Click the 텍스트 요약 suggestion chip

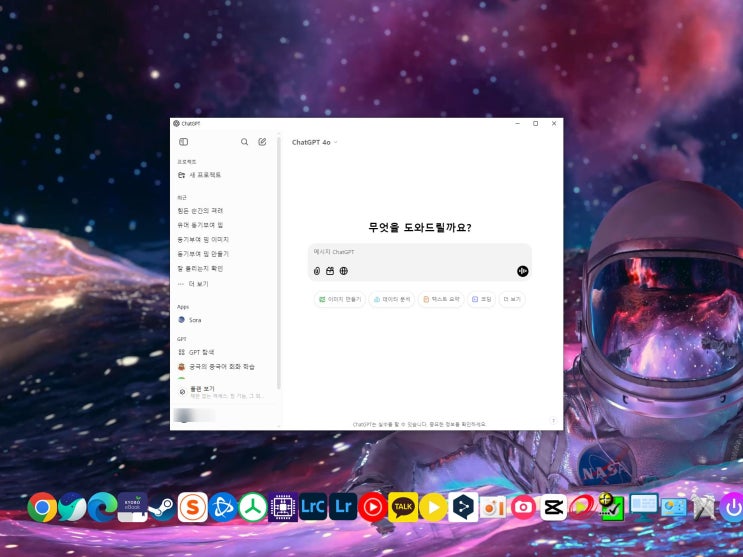pyautogui.click(x=441, y=300)
